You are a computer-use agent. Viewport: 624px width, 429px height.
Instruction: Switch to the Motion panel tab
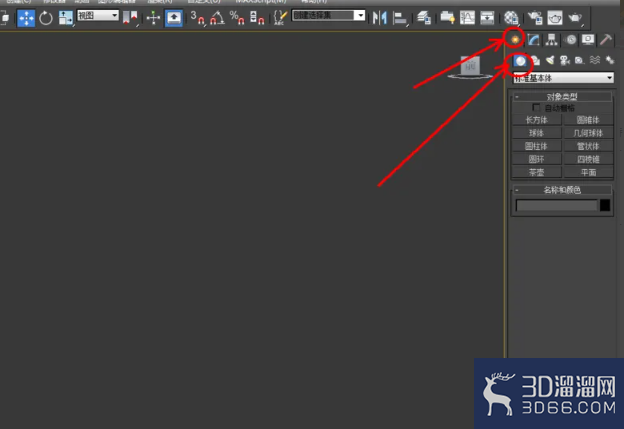[x=571, y=39]
